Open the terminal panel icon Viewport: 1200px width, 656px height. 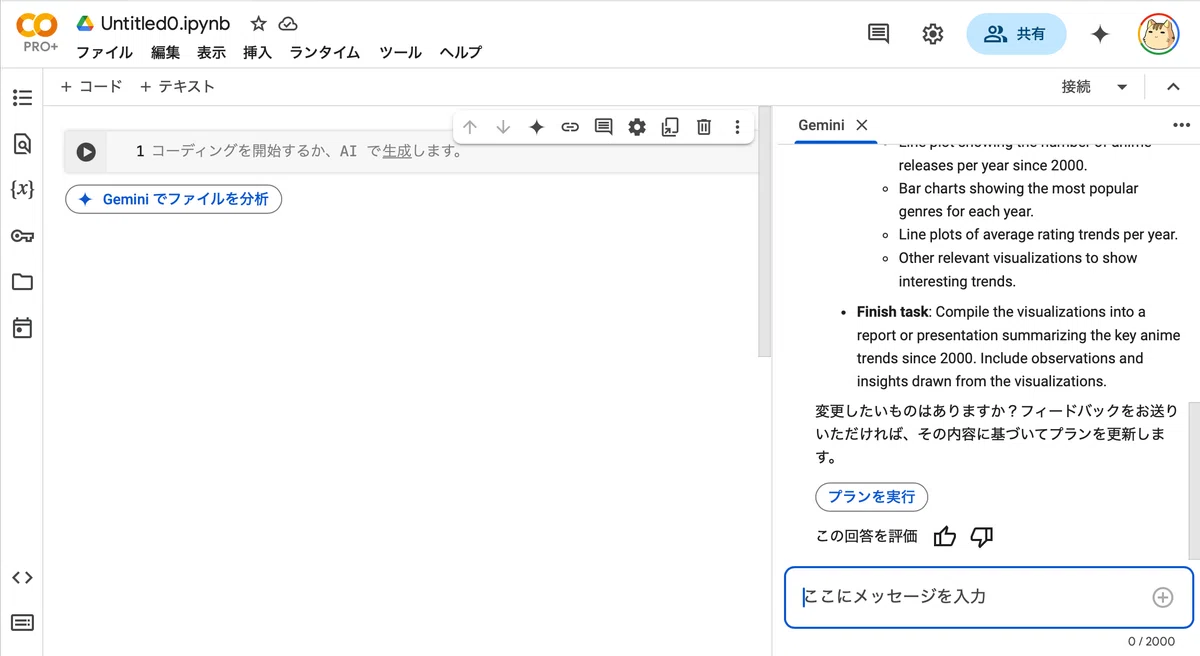click(x=22, y=623)
